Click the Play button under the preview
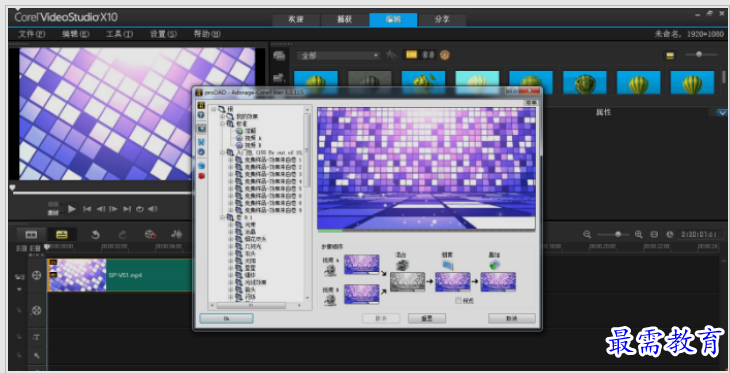Screen dimensions: 730x373 (72, 209)
